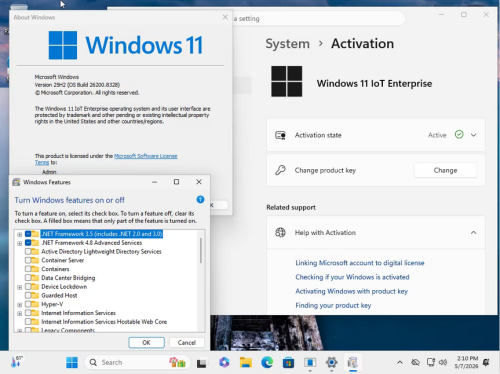The height and width of the screenshot is (374, 500).
Task: Open Finding your product key link
Action: pos(333,305)
